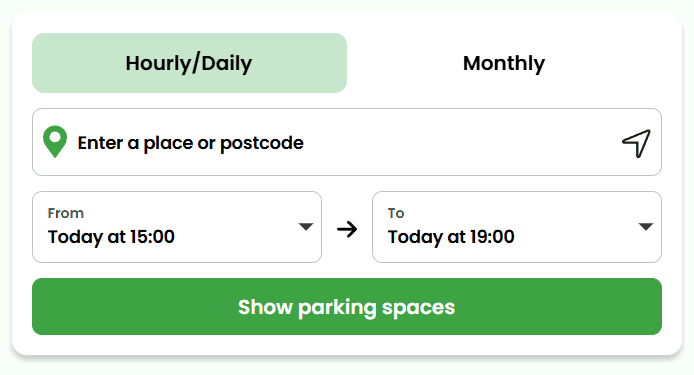Viewport: 694px width, 375px height.
Task: Switch to the Monthly tab
Action: [x=504, y=63]
